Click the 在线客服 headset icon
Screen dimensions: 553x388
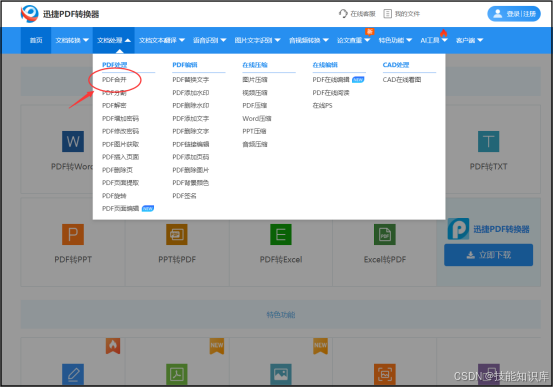pyautogui.click(x=343, y=14)
